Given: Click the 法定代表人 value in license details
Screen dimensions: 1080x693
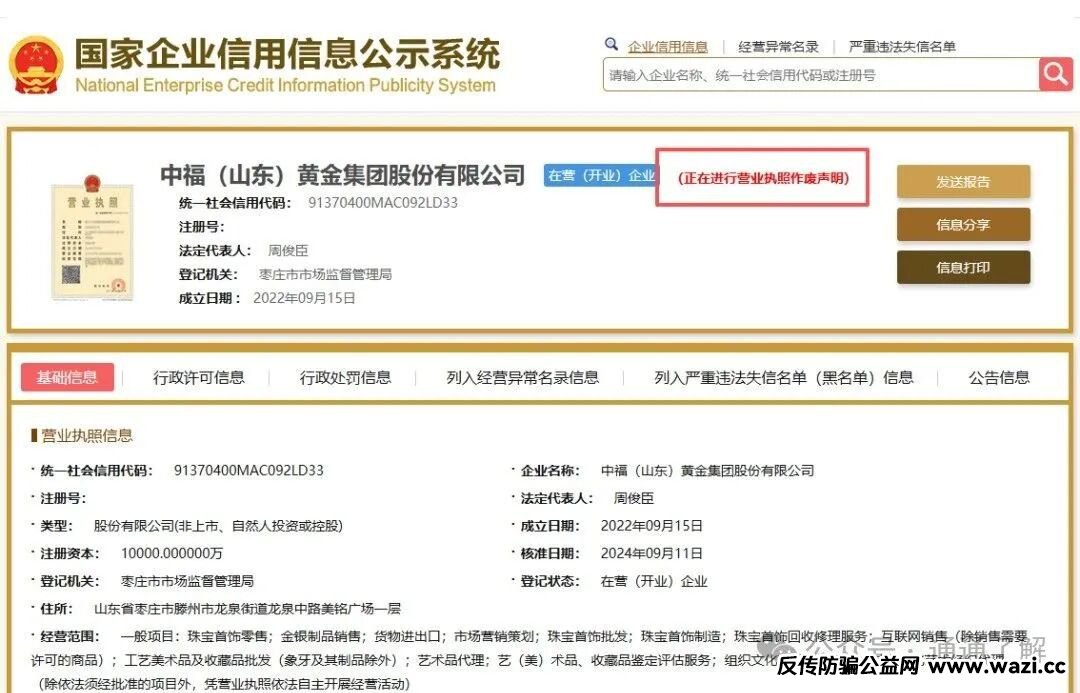Looking at the screenshot, I should click(634, 498).
